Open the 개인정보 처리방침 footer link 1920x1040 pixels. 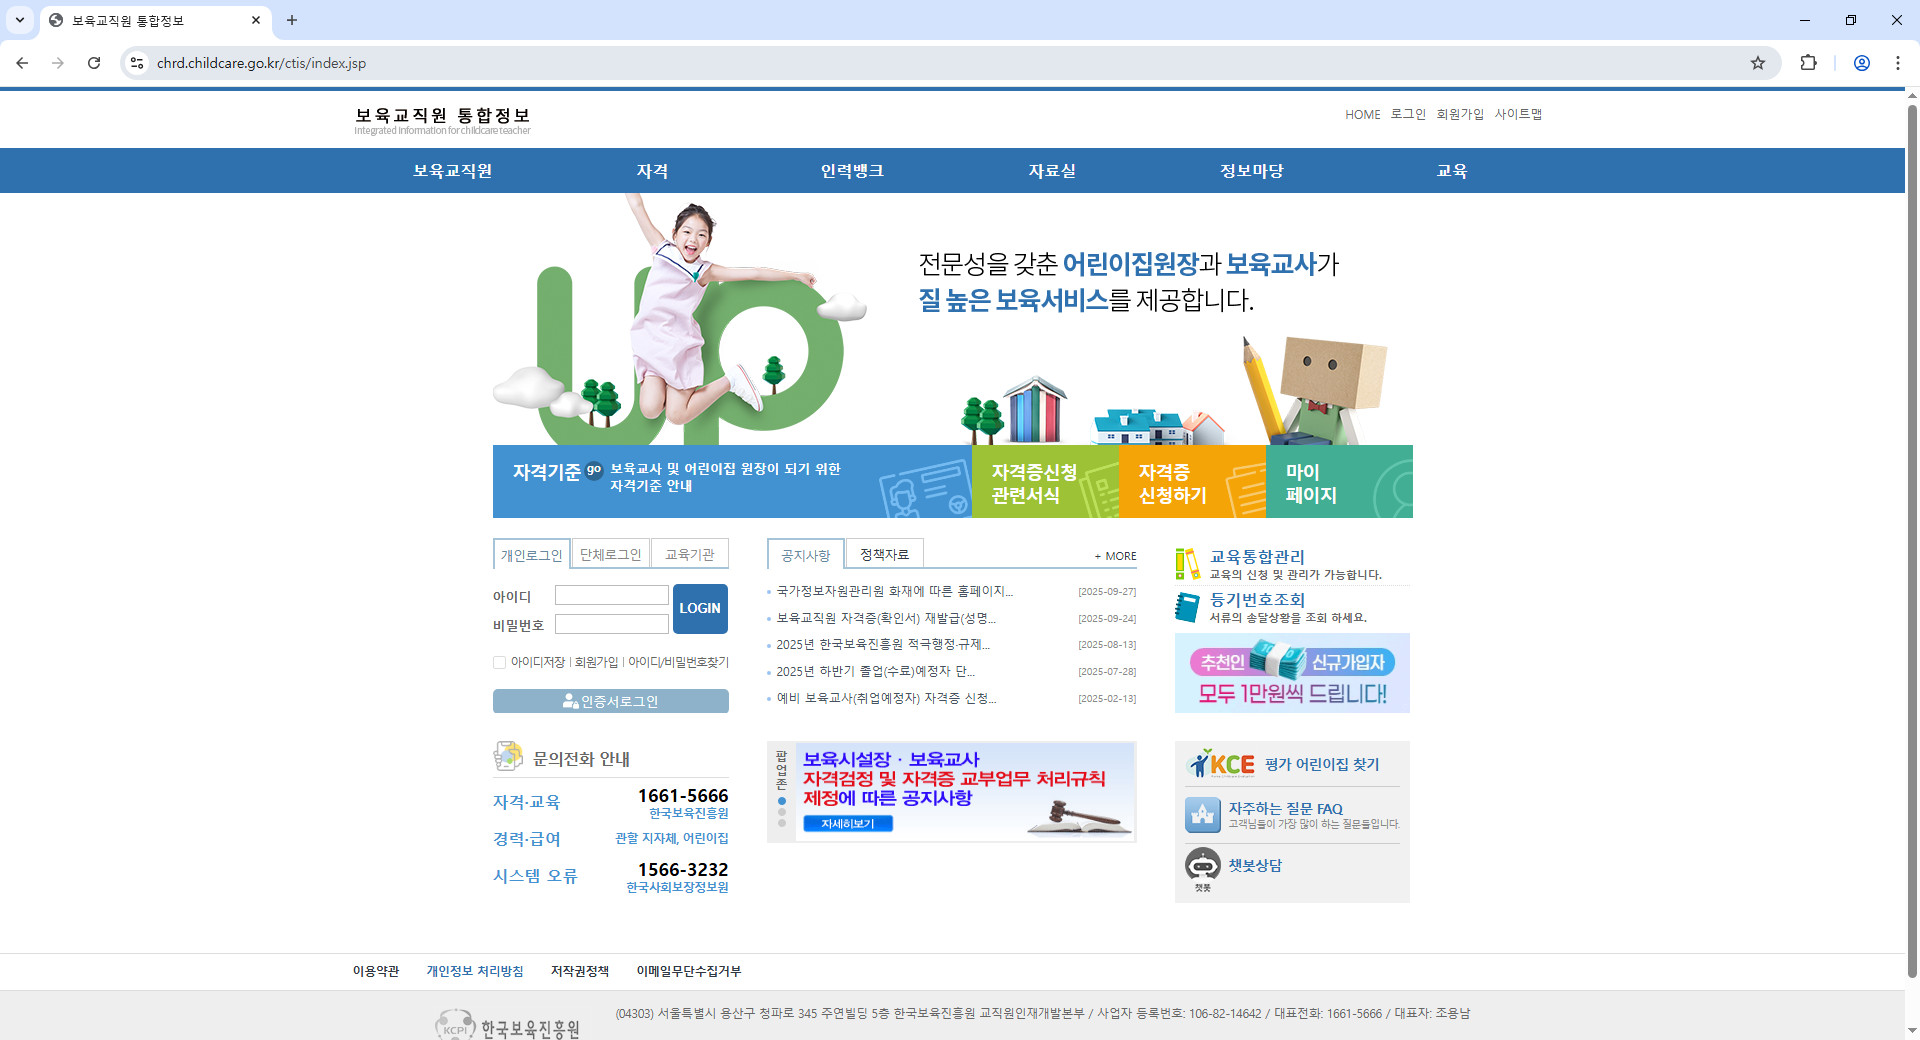point(475,971)
